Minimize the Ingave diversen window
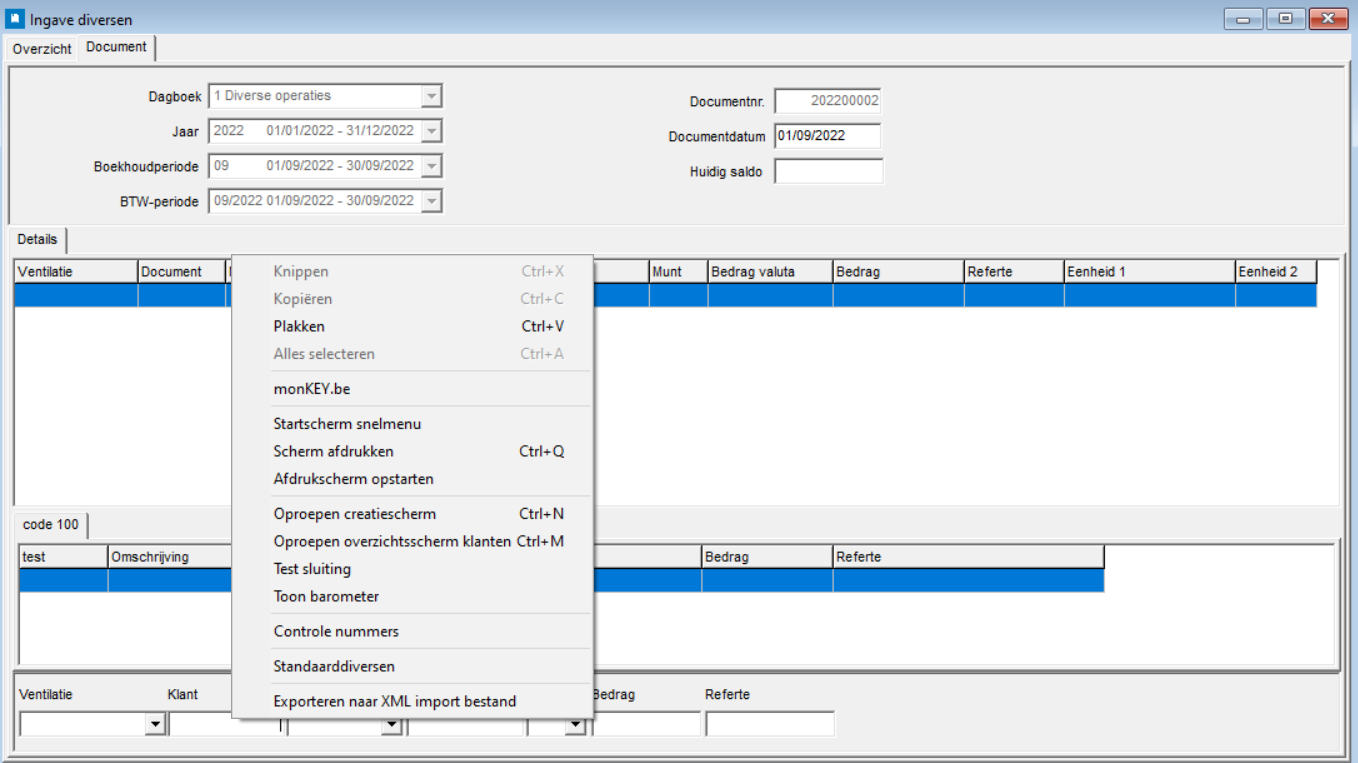Screen dimensions: 1358x763 coord(1243,18)
